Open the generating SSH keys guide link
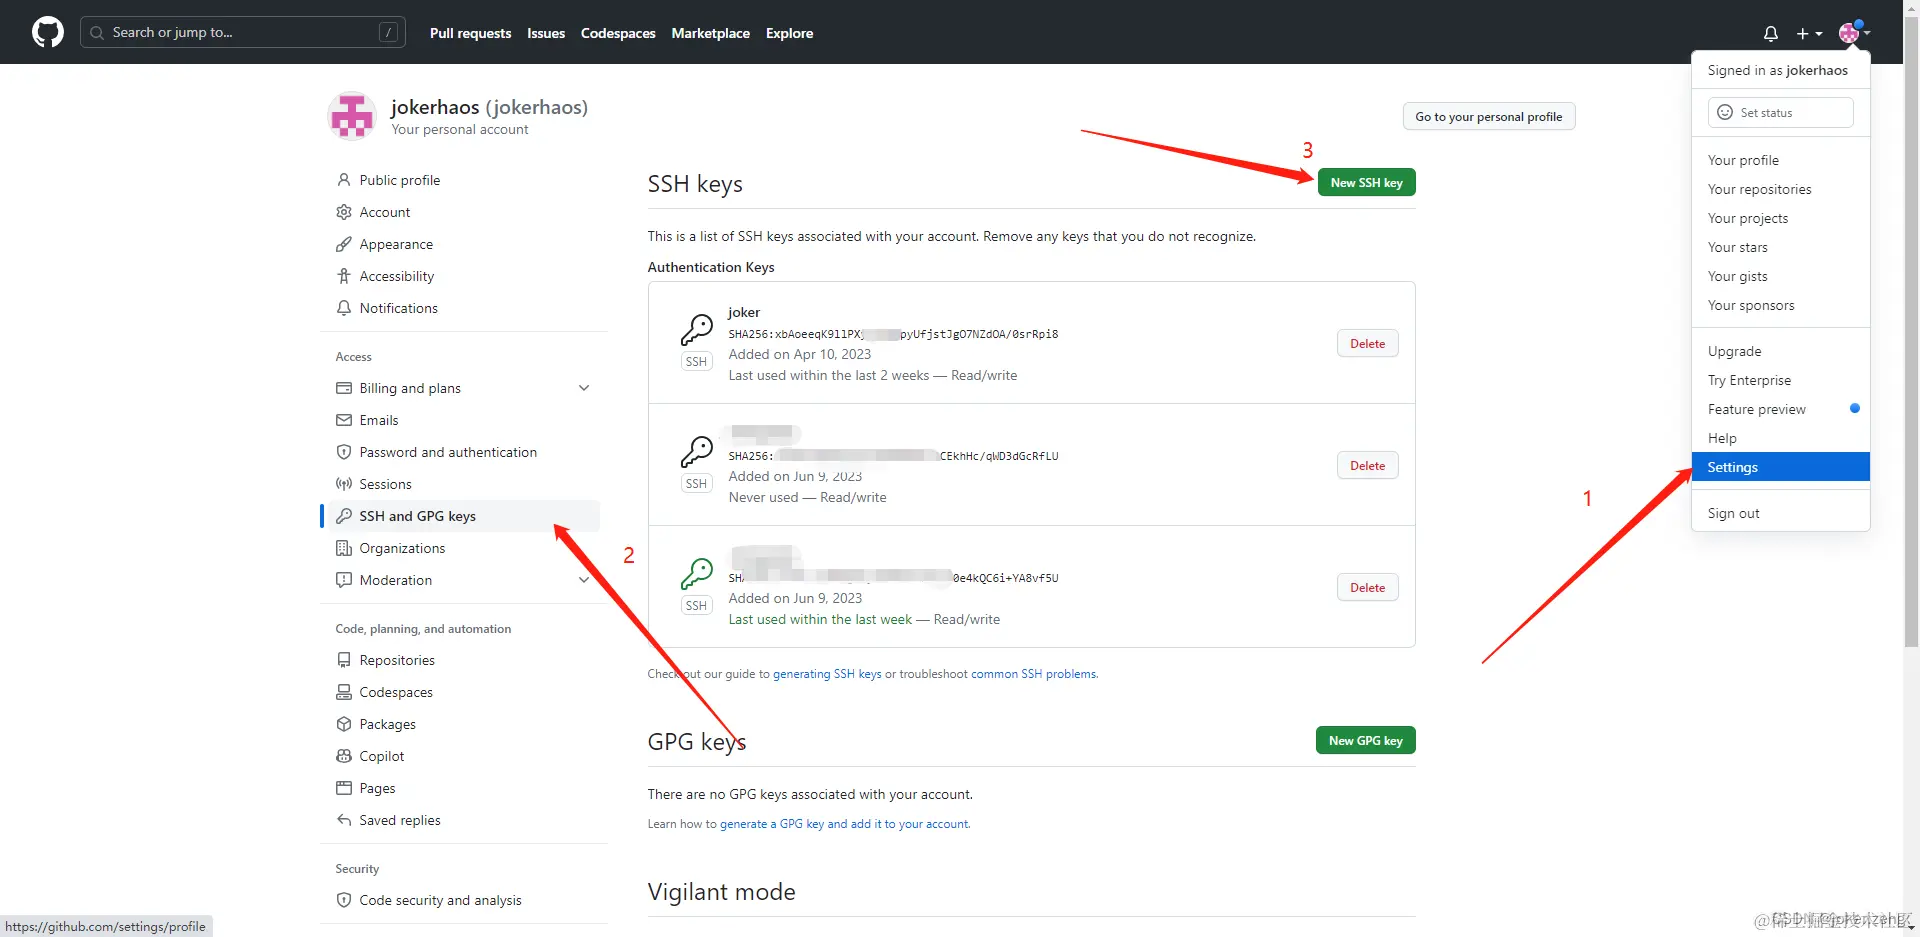Screen dimensions: 1920x937 click(827, 674)
